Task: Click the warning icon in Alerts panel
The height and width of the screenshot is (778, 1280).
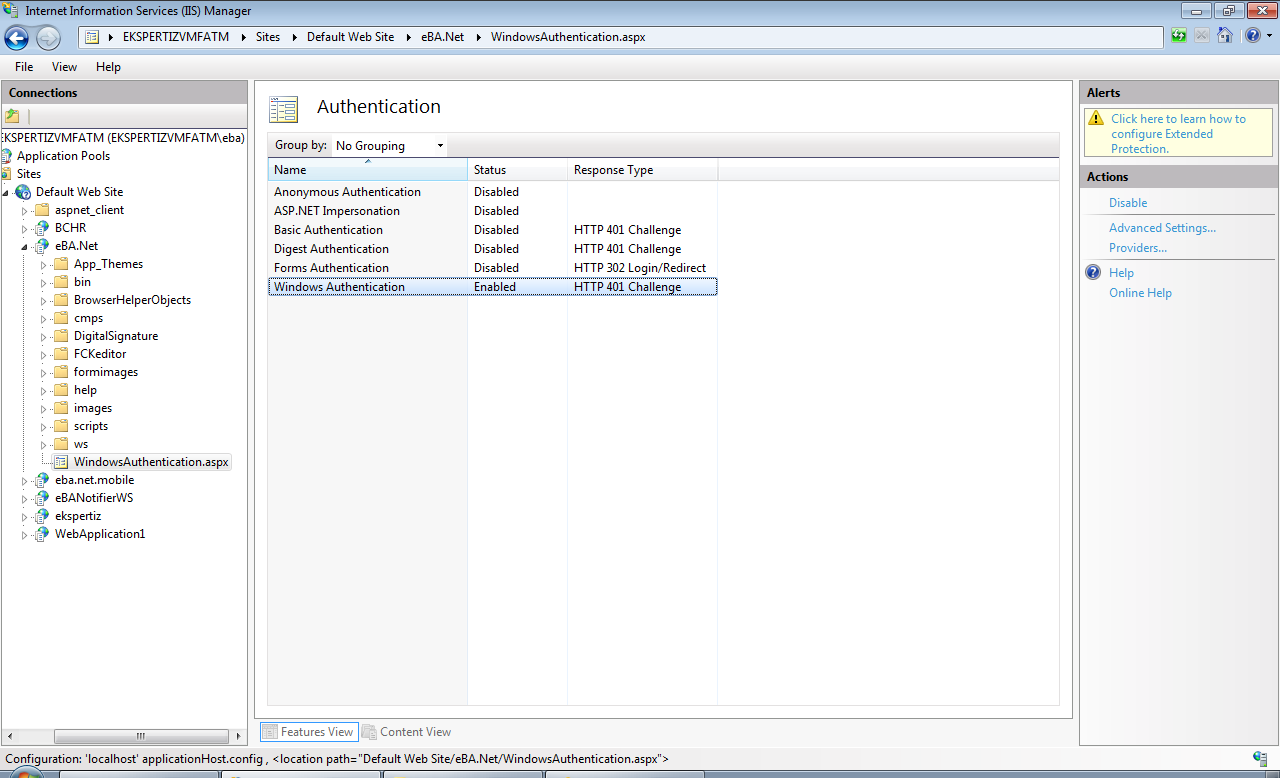Action: tap(1097, 119)
